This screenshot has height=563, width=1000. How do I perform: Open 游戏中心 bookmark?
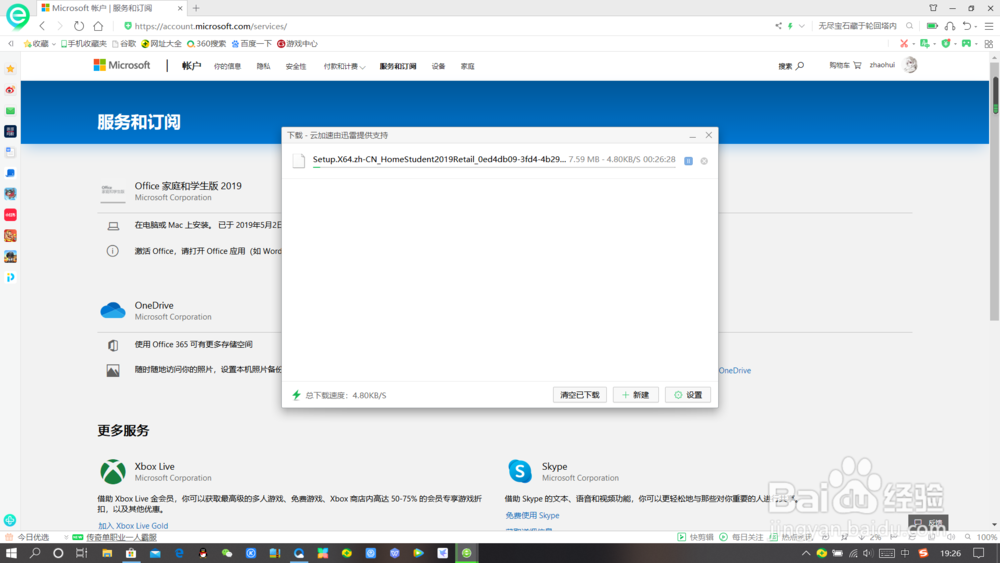pyautogui.click(x=297, y=43)
